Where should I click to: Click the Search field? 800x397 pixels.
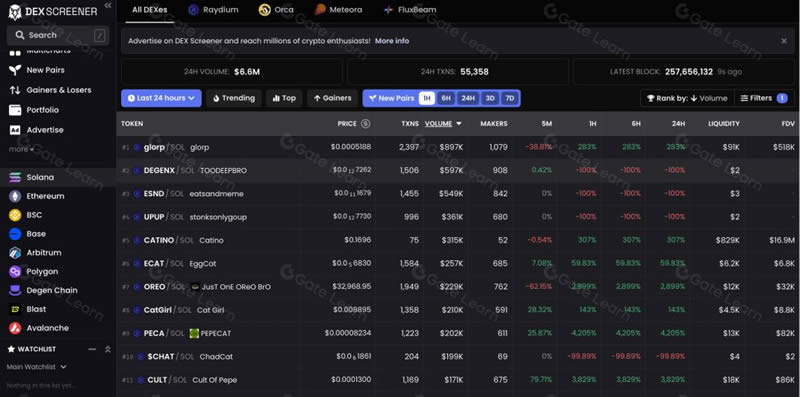[58, 35]
